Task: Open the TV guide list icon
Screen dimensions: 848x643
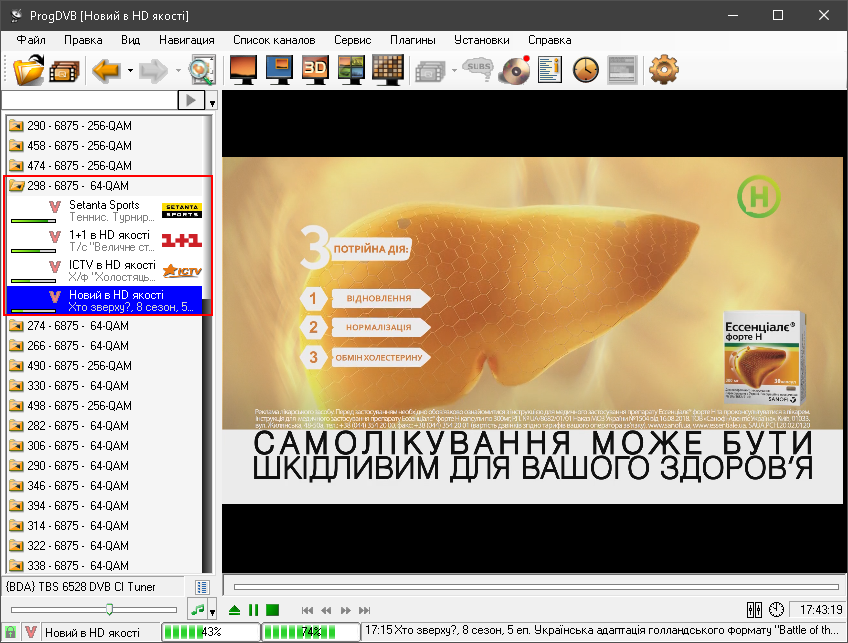Action: pyautogui.click(x=550, y=70)
